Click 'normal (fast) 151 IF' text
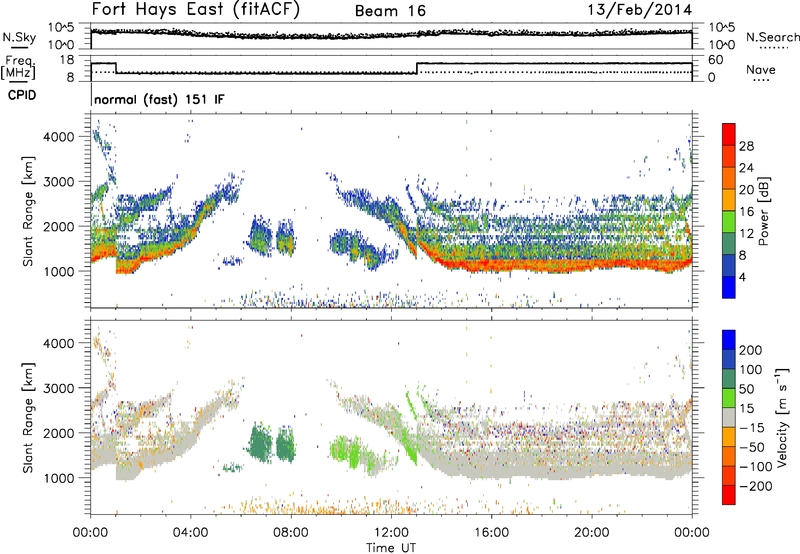This screenshot has width=800, height=554. click(159, 99)
